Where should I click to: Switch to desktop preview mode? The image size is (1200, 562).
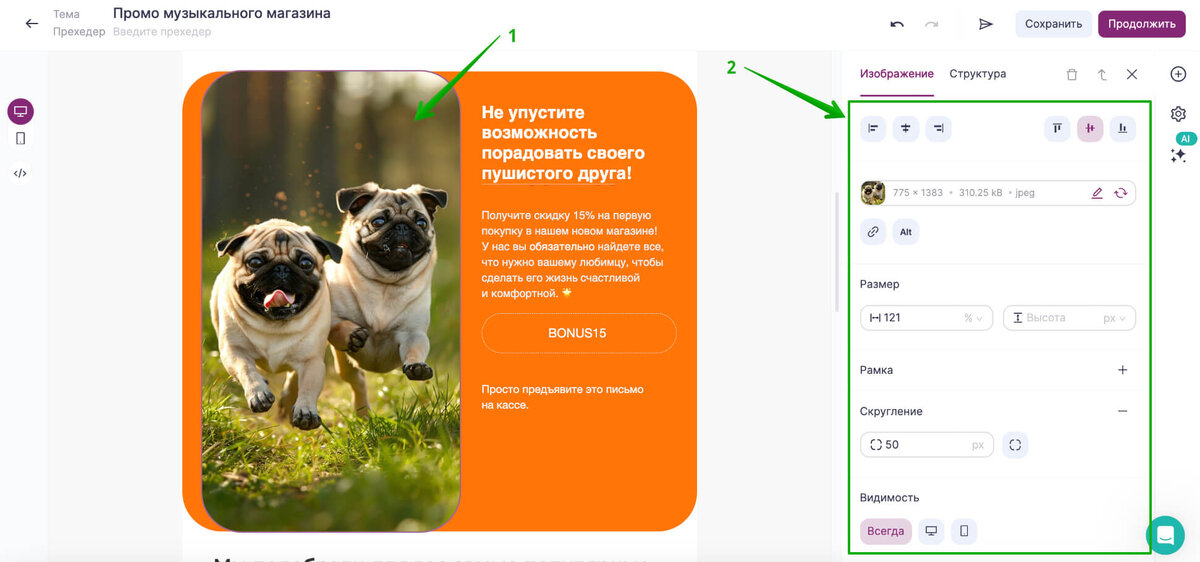[20, 111]
